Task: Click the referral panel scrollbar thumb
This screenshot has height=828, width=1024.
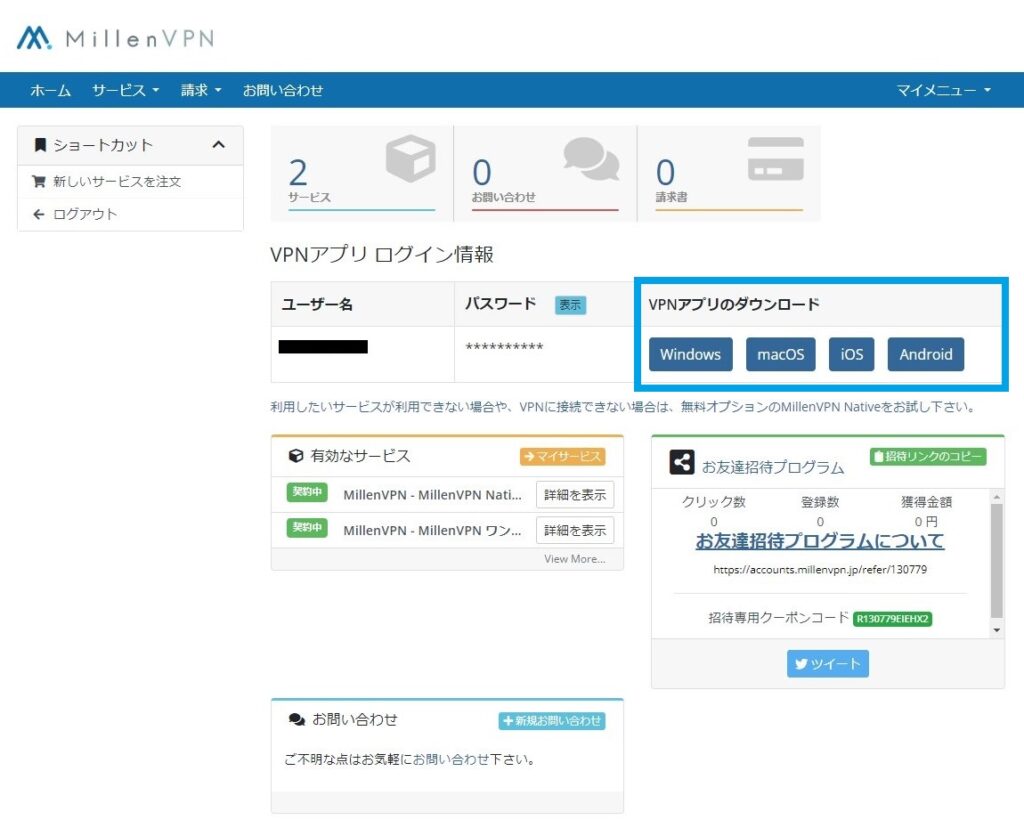Action: click(x=997, y=560)
